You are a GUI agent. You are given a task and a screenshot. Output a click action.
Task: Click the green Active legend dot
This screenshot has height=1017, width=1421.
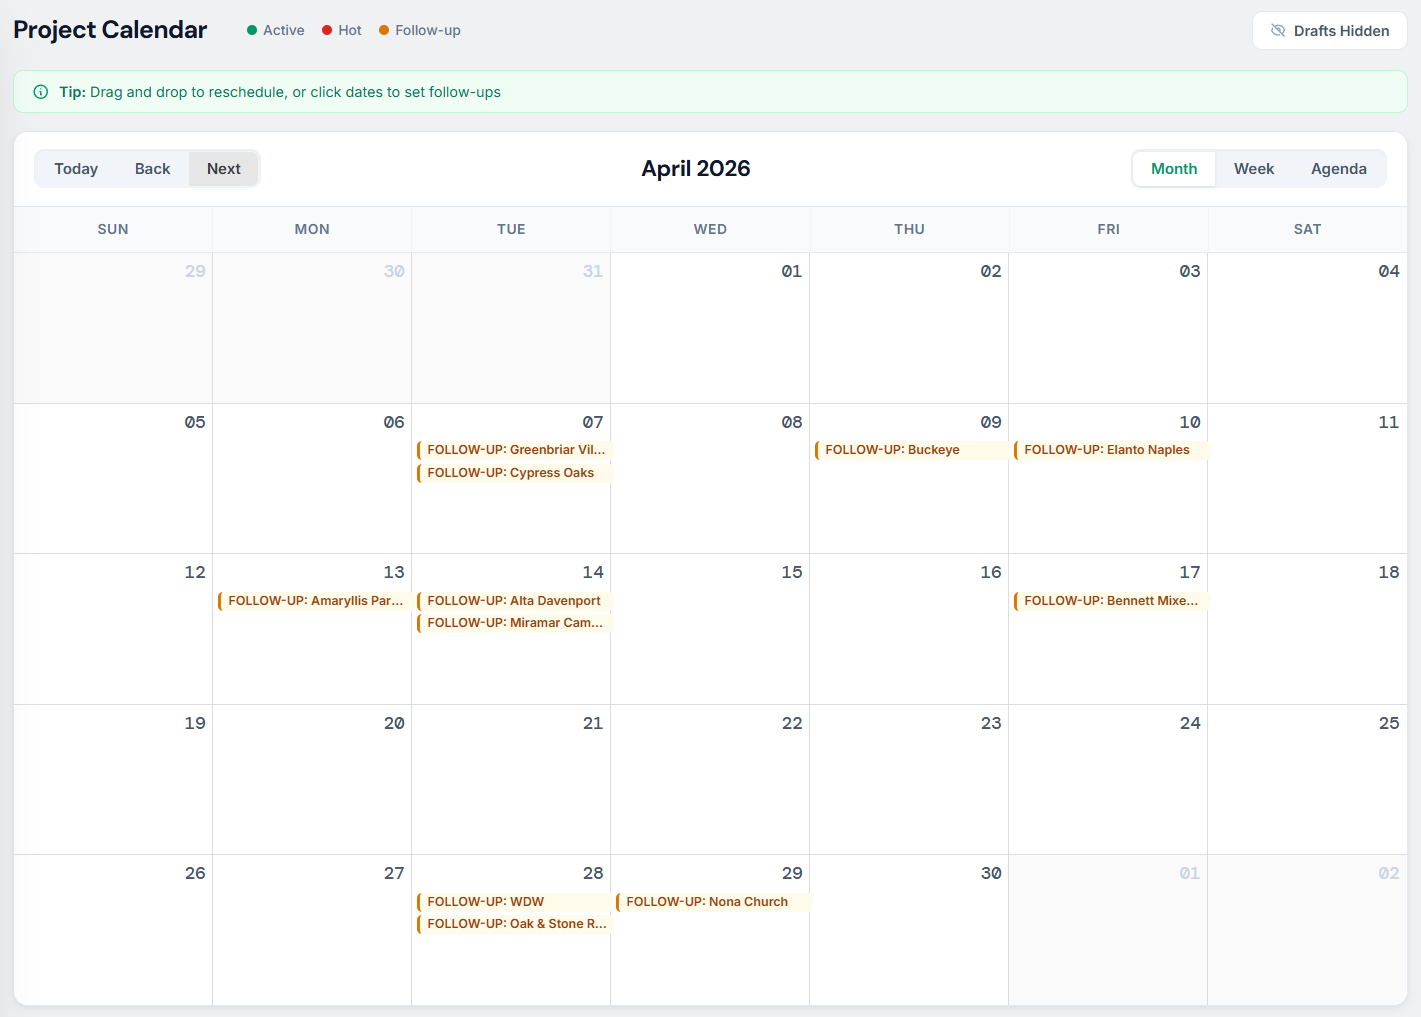click(252, 30)
